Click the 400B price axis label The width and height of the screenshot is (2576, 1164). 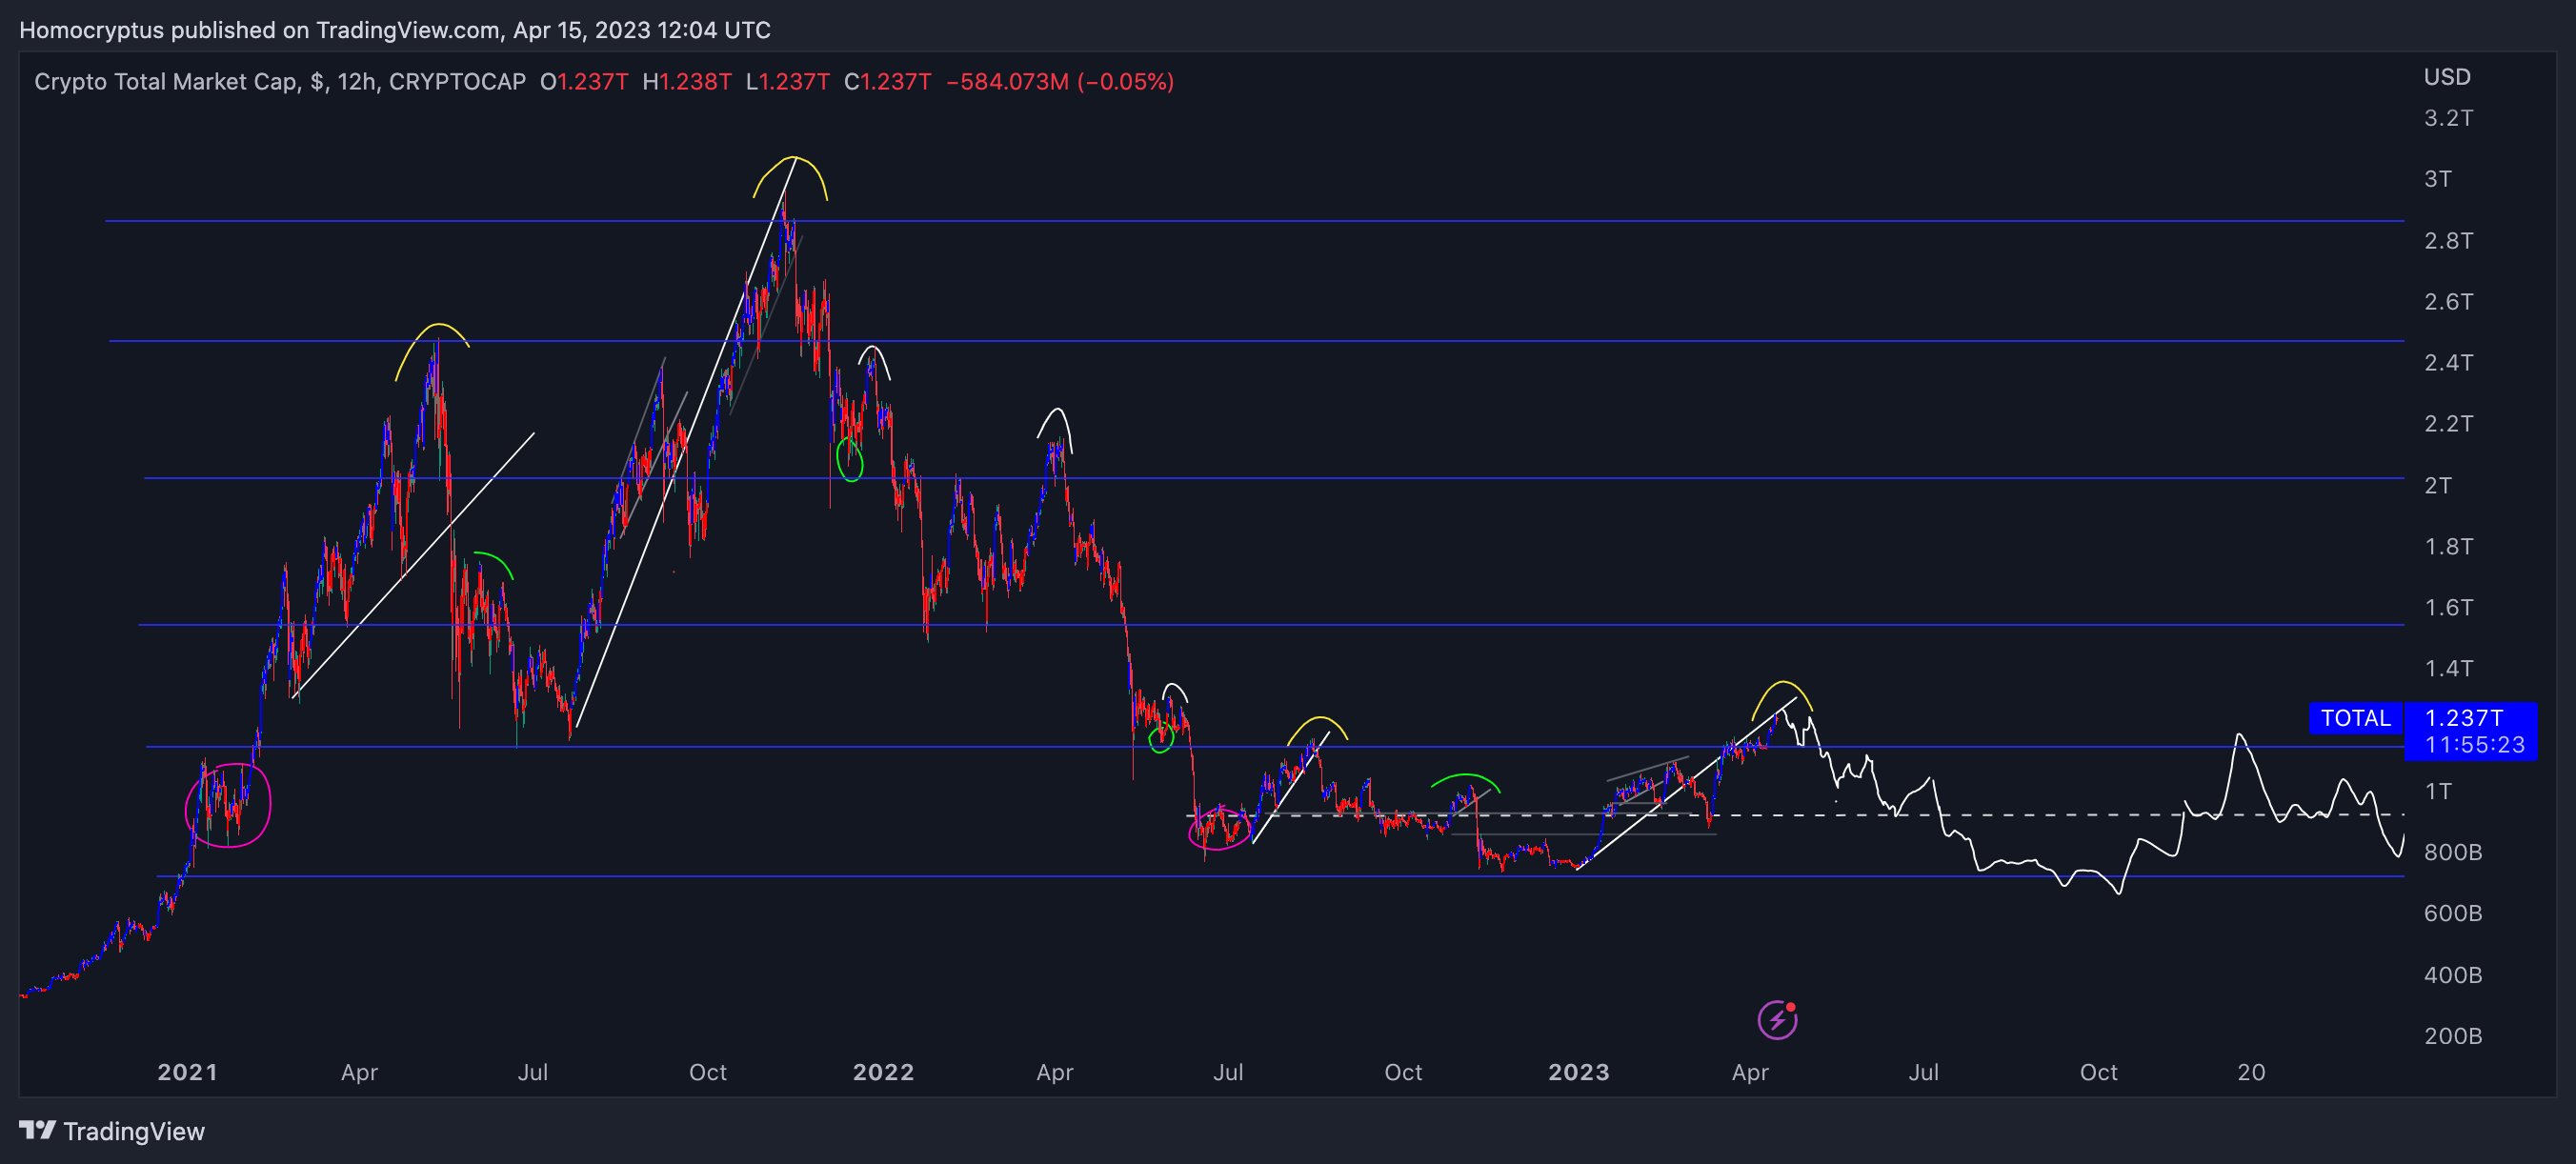pos(2453,976)
